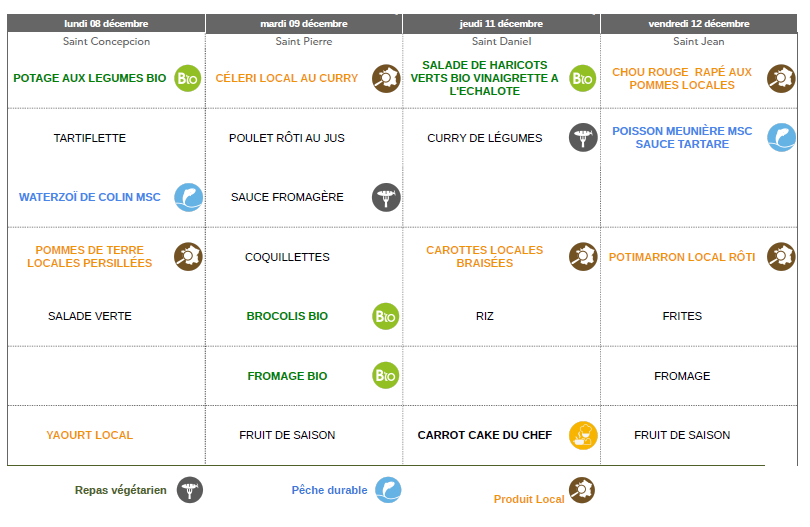Screen dimensions: 810x527
Task: Click the chef icon beside Carrot Cake du Chef
Action: (583, 435)
